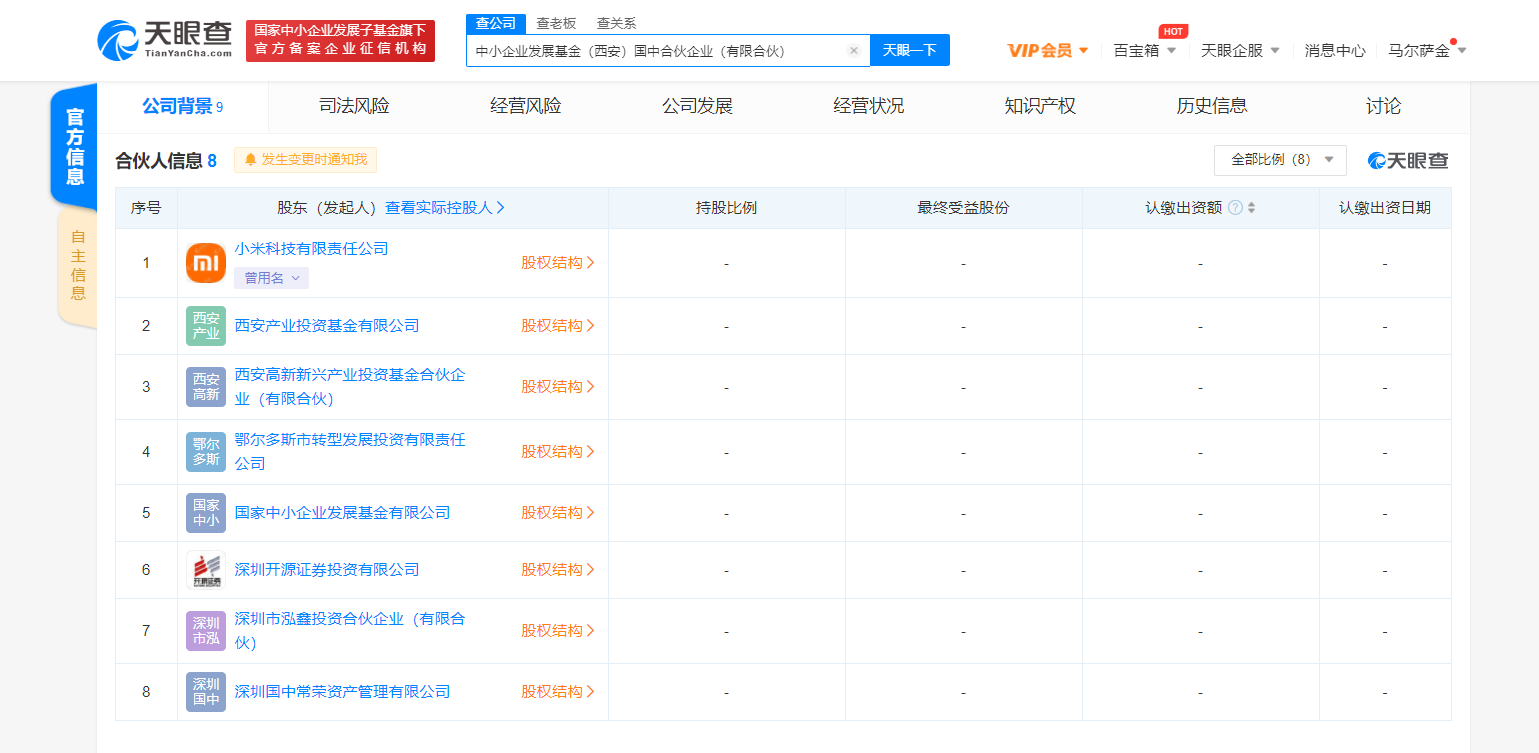This screenshot has height=753, width=1539.
Task: Open 鄂尔多斯市转型发展投资有限责任公司 link
Action: point(350,452)
